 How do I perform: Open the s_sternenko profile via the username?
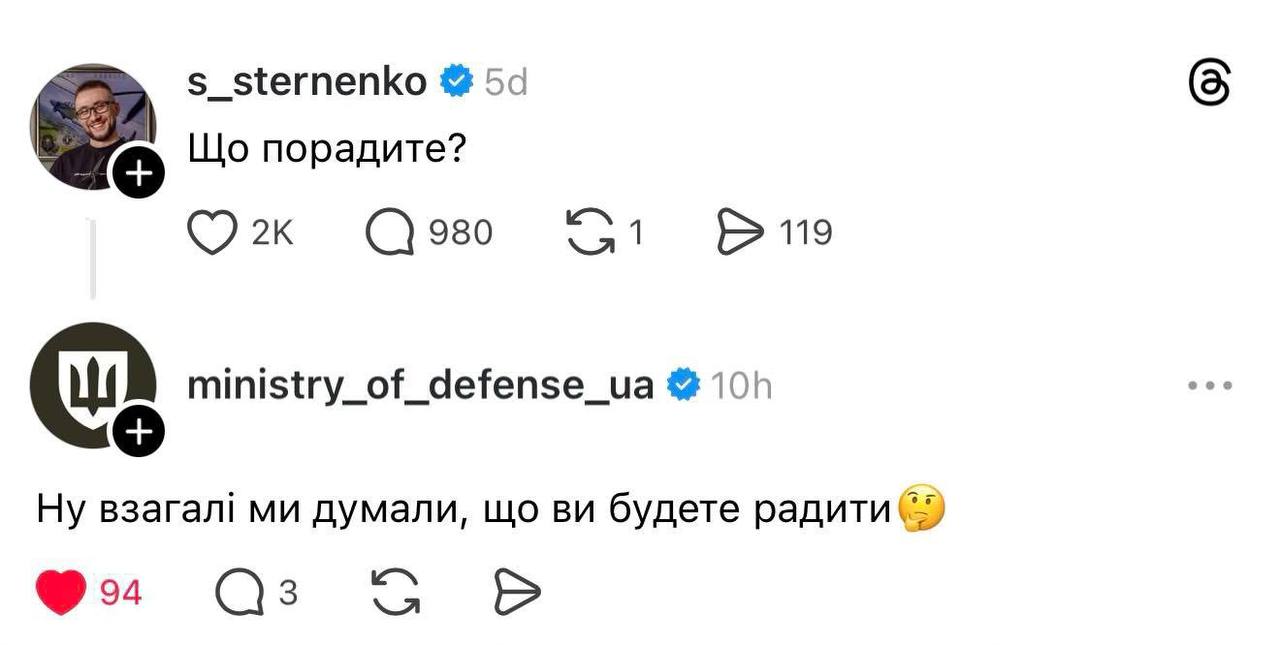pos(307,82)
